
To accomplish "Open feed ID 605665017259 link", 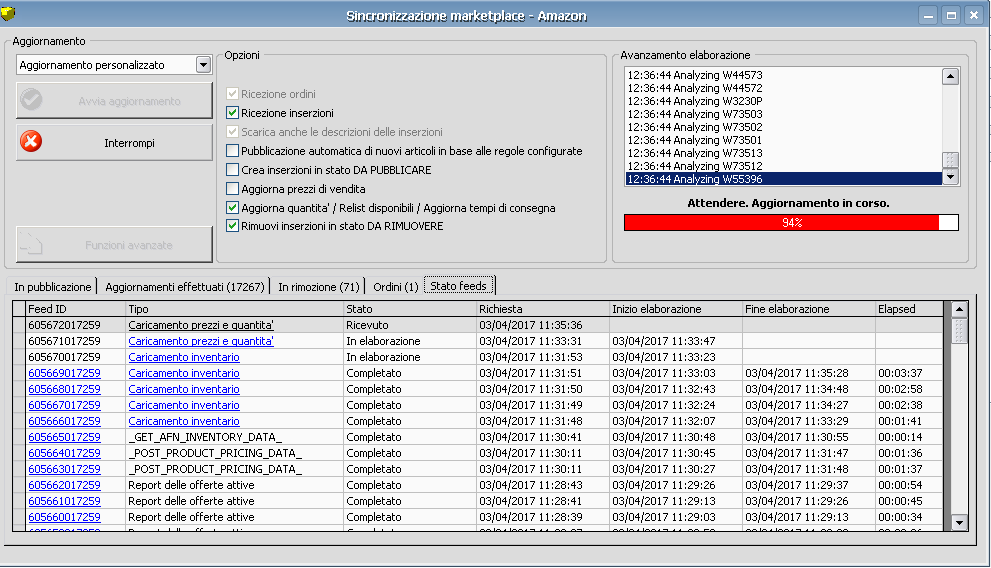I will 64,437.
